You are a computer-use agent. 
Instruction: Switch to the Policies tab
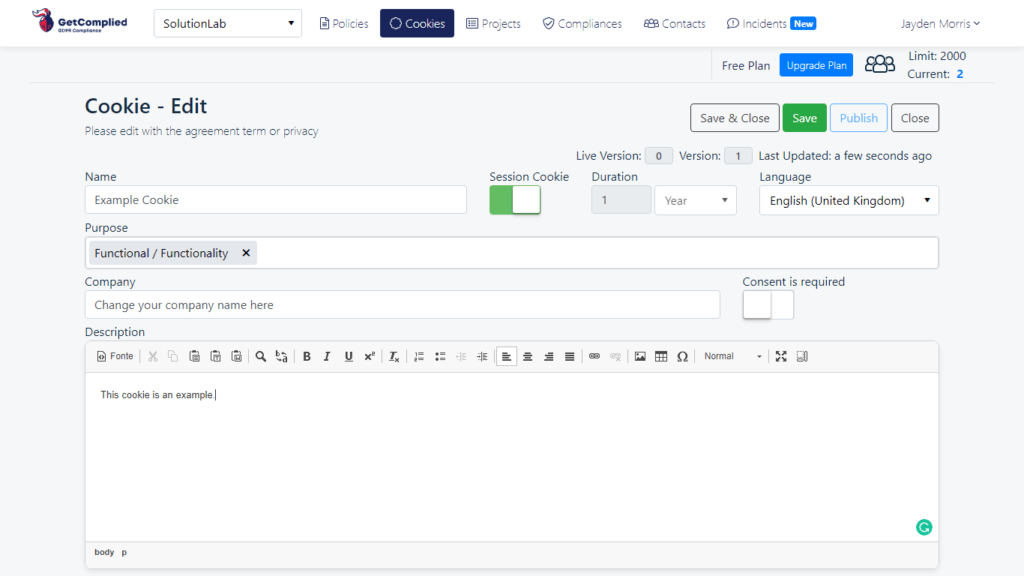click(x=343, y=22)
